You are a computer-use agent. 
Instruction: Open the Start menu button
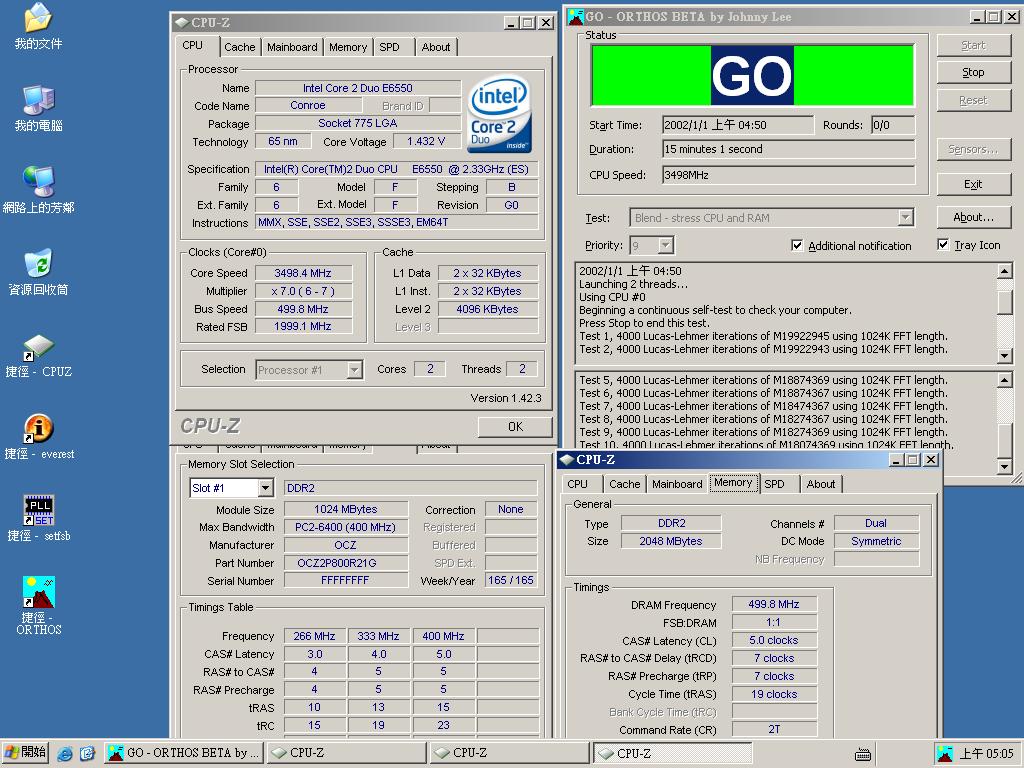pyautogui.click(x=25, y=752)
